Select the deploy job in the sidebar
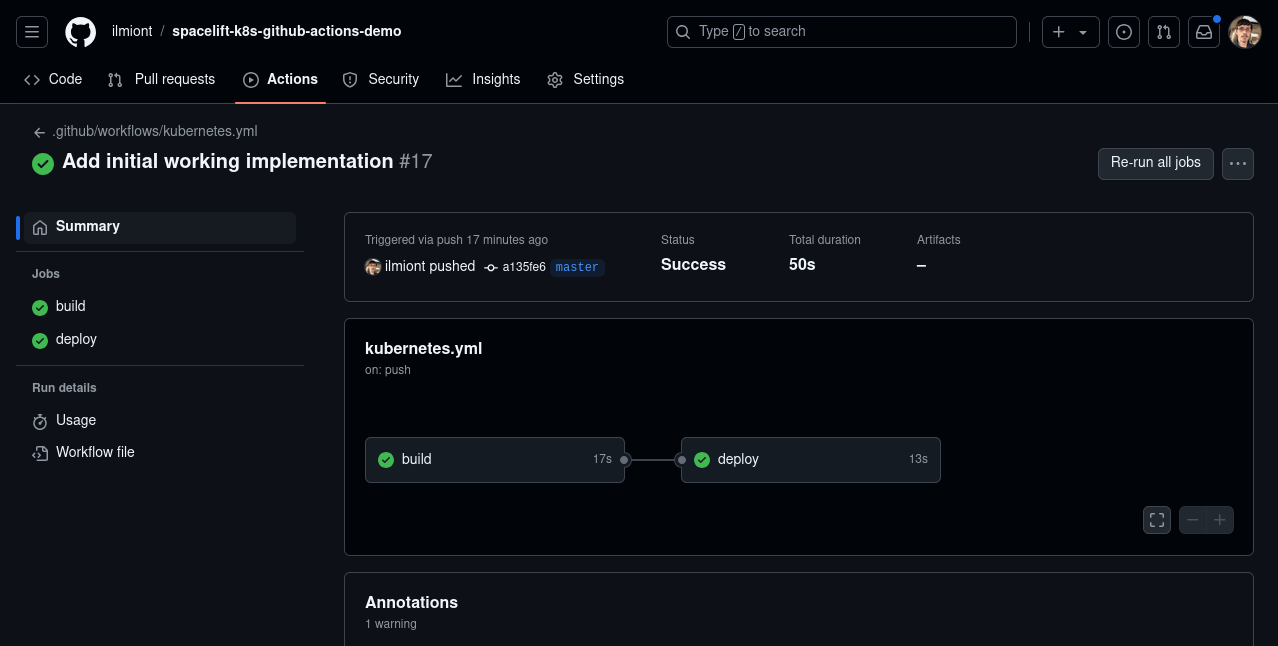 point(75,339)
